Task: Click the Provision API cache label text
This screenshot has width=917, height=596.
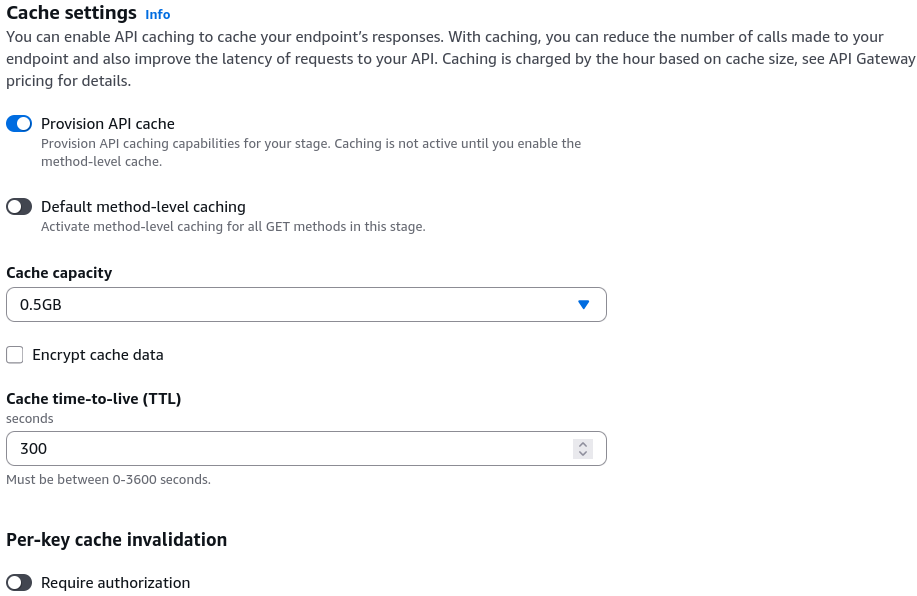Action: [x=108, y=124]
